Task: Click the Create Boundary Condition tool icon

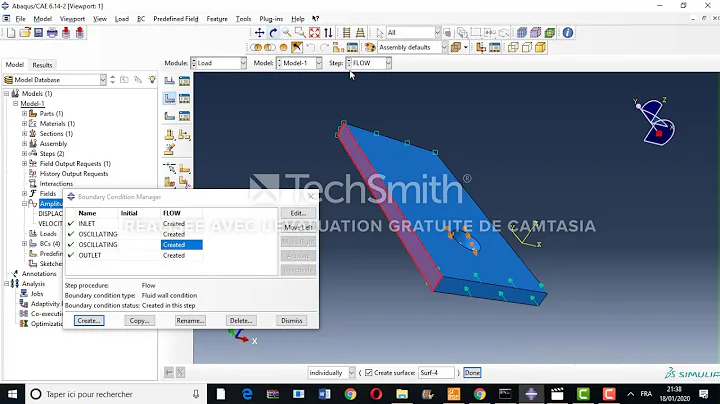Action: coord(169,98)
